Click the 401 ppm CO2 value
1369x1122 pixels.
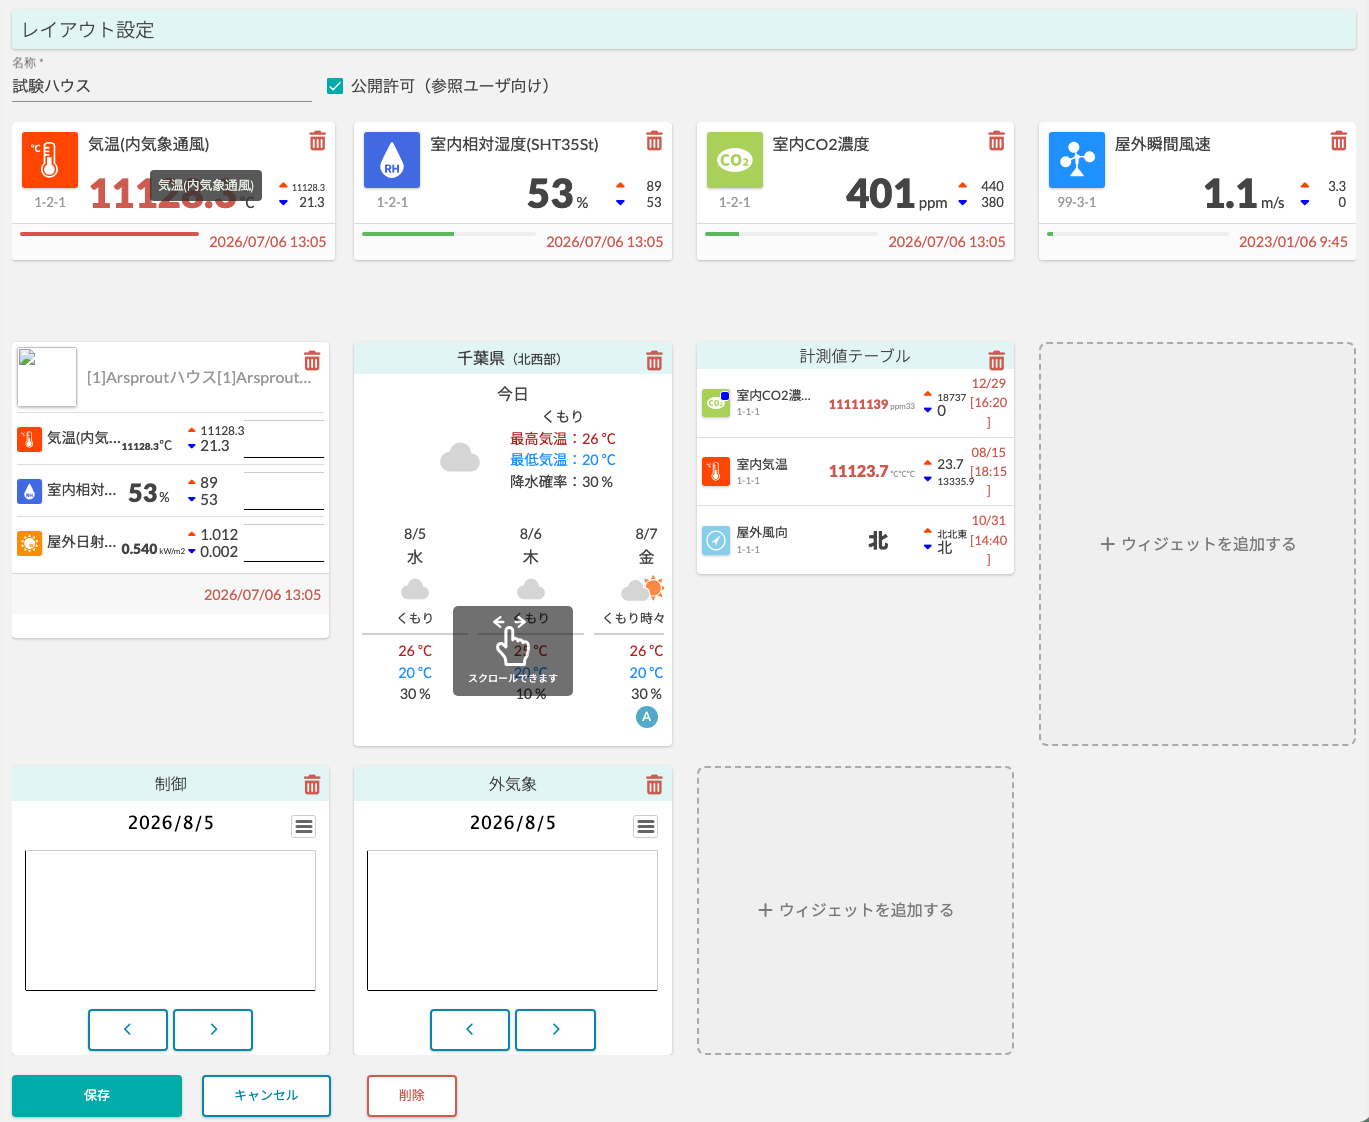coord(896,194)
